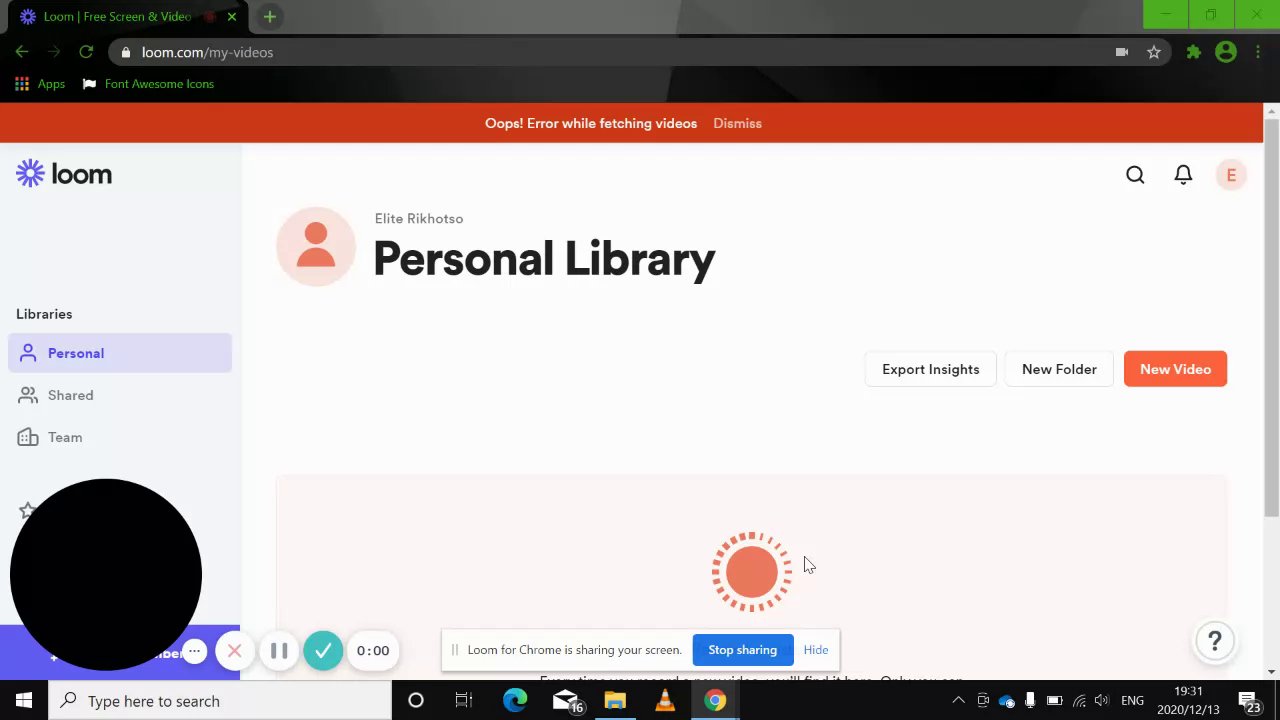Click the black camera bubble
1280x720 pixels.
[x=106, y=575]
